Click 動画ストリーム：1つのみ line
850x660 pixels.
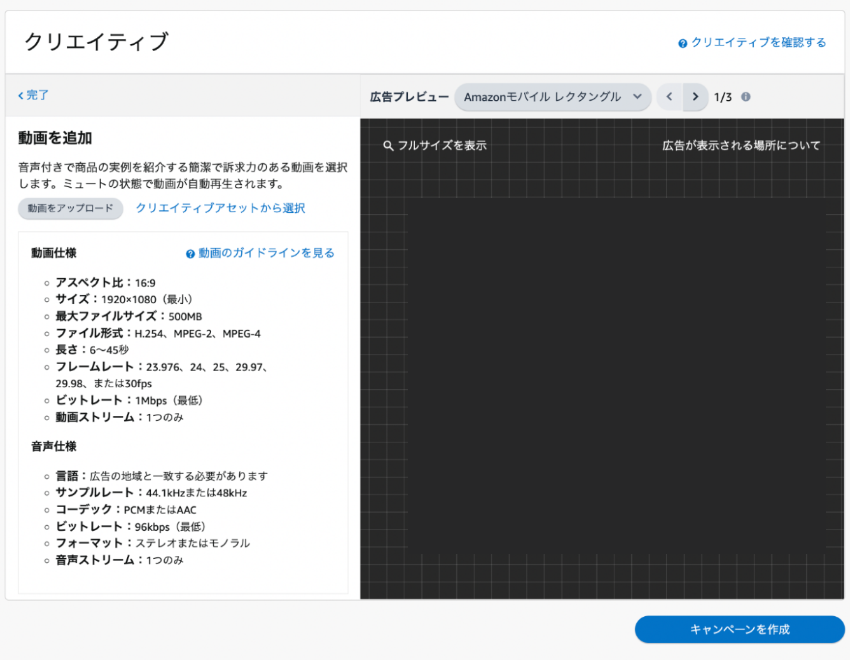pyautogui.click(x=119, y=417)
